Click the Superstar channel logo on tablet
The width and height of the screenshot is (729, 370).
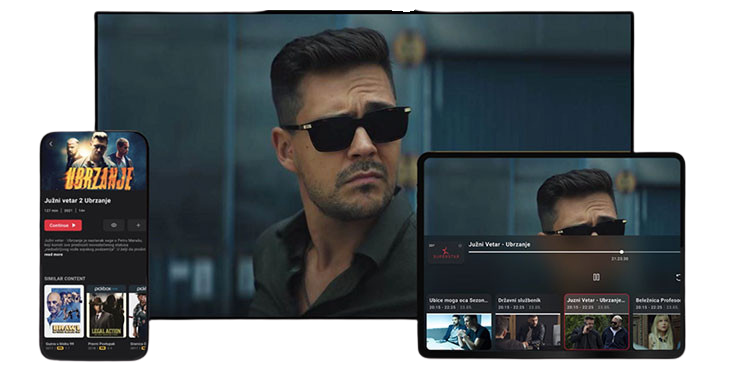pyautogui.click(x=445, y=253)
